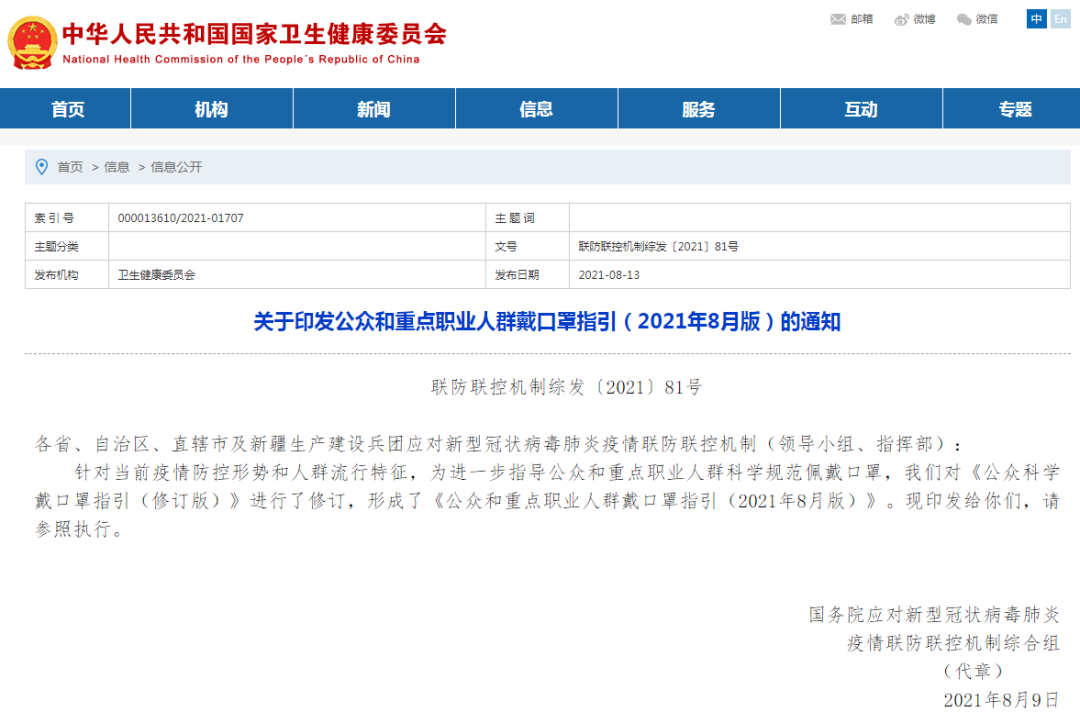Click the 信息公开 breadcrumb link
Viewport: 1080px width, 712px height.
tap(177, 167)
